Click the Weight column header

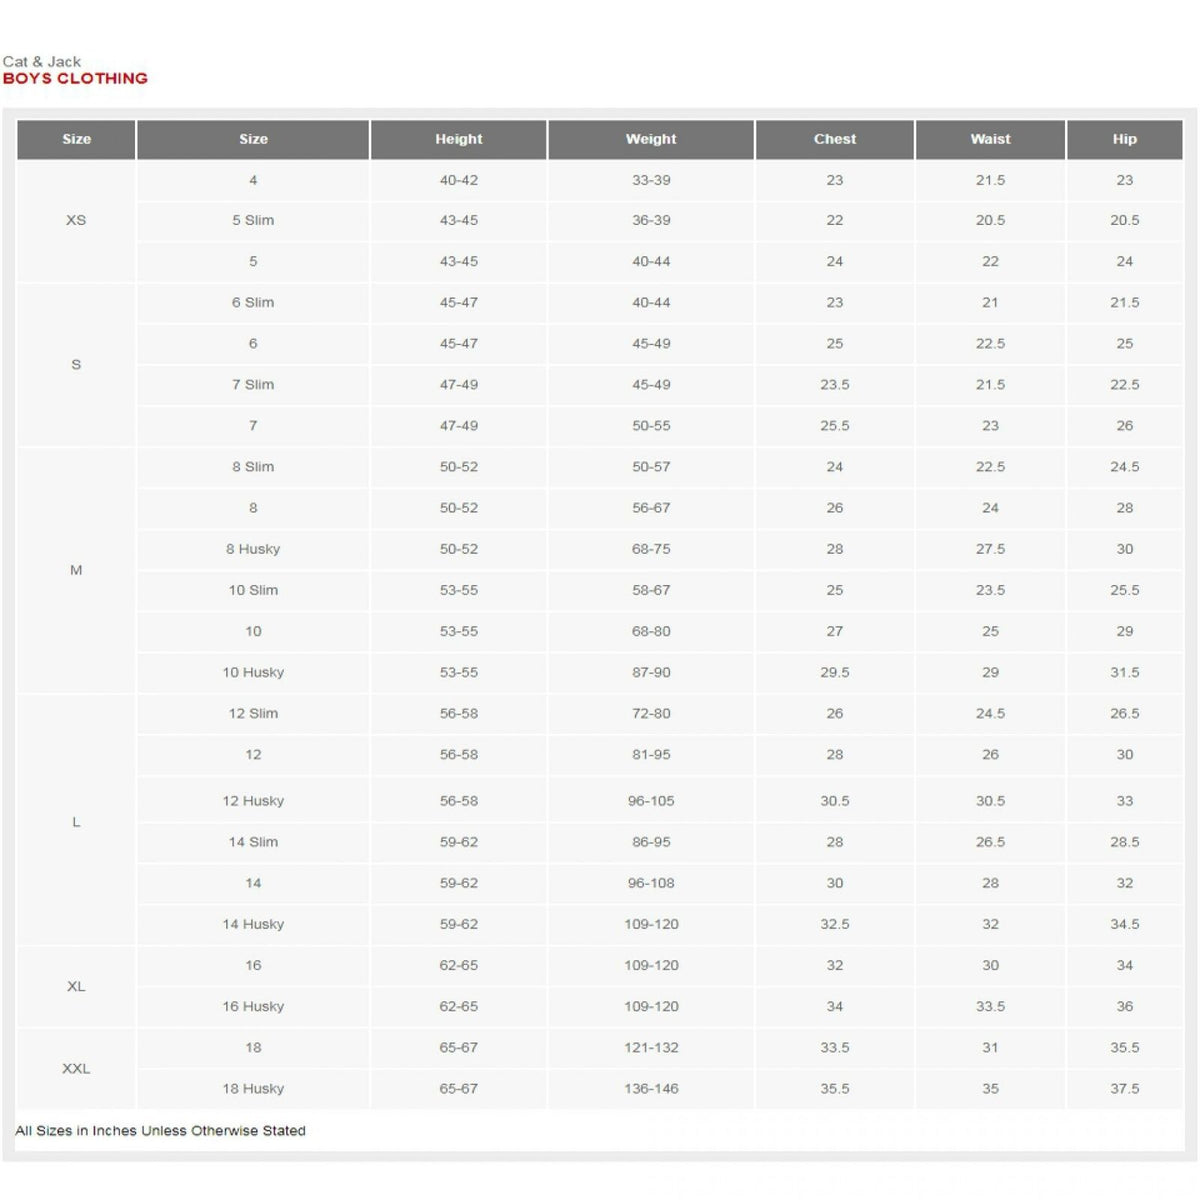(x=651, y=139)
